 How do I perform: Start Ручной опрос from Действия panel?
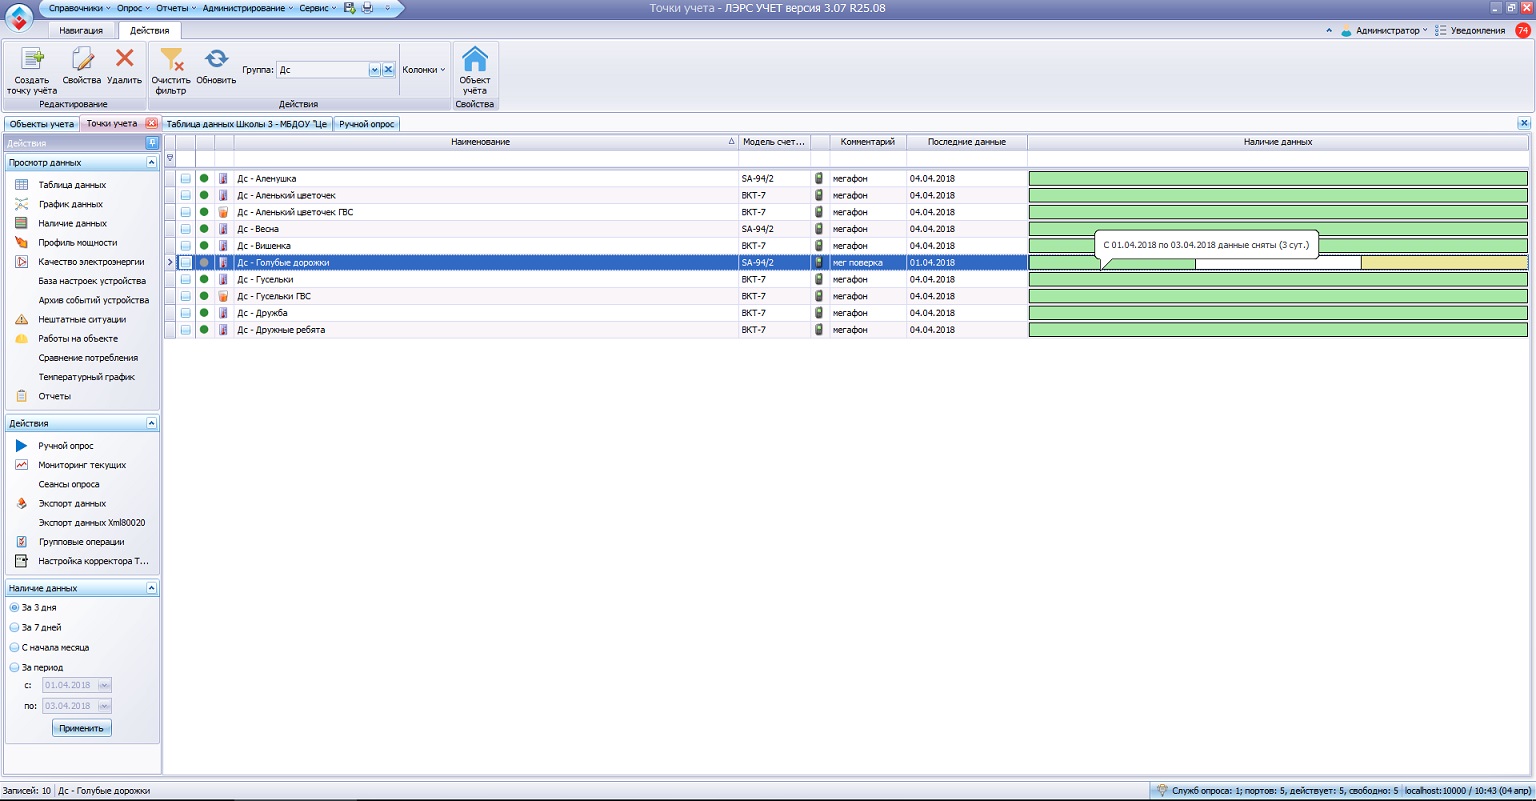click(66, 446)
